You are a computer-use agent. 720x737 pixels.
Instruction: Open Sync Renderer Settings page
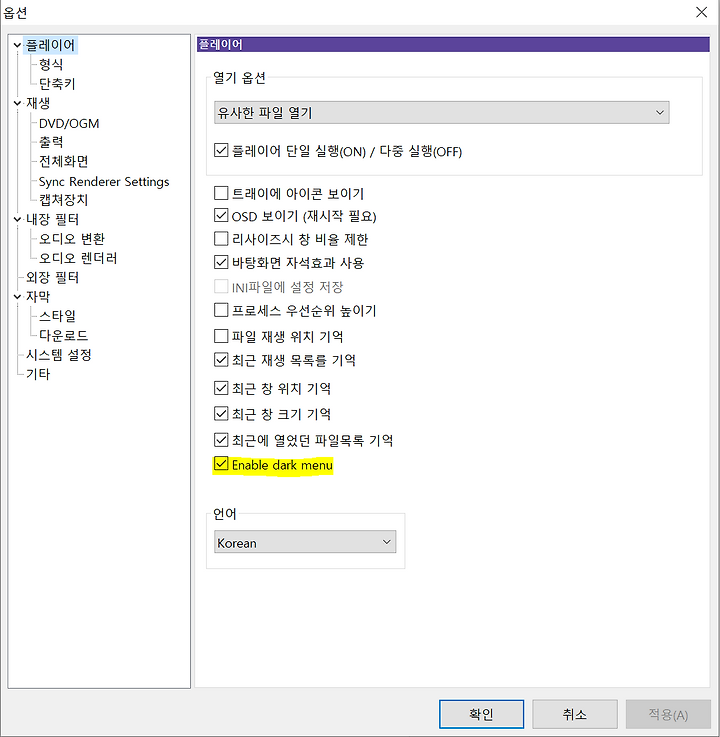click(x=104, y=181)
